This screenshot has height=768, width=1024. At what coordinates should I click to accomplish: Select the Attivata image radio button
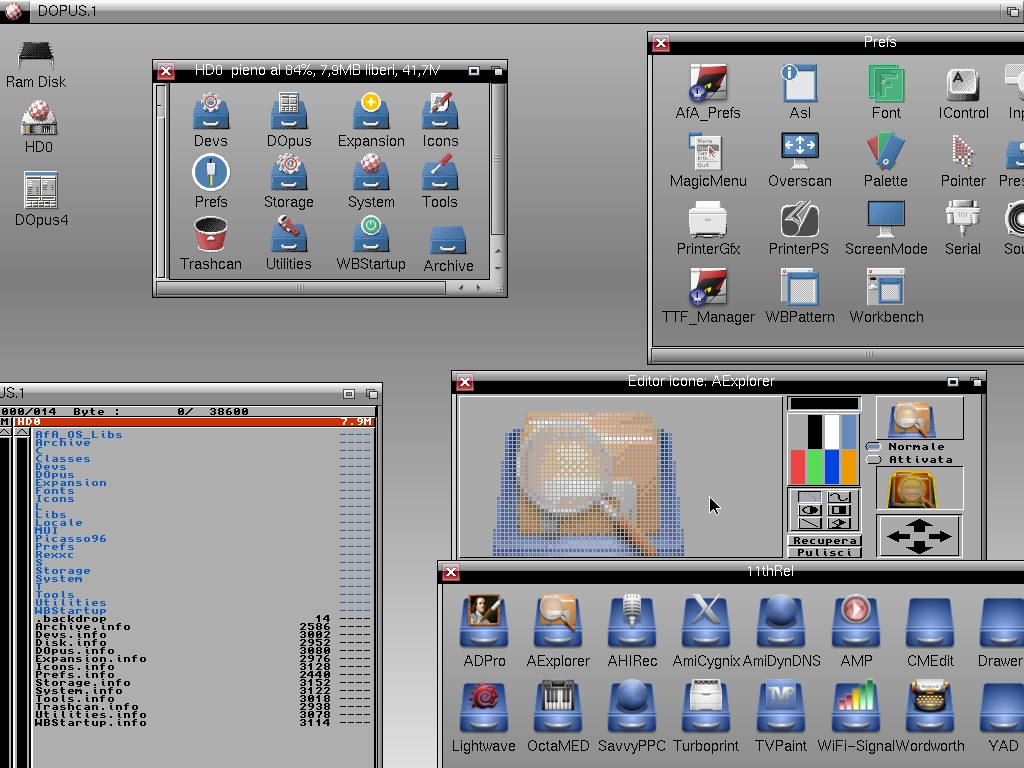[x=873, y=460]
